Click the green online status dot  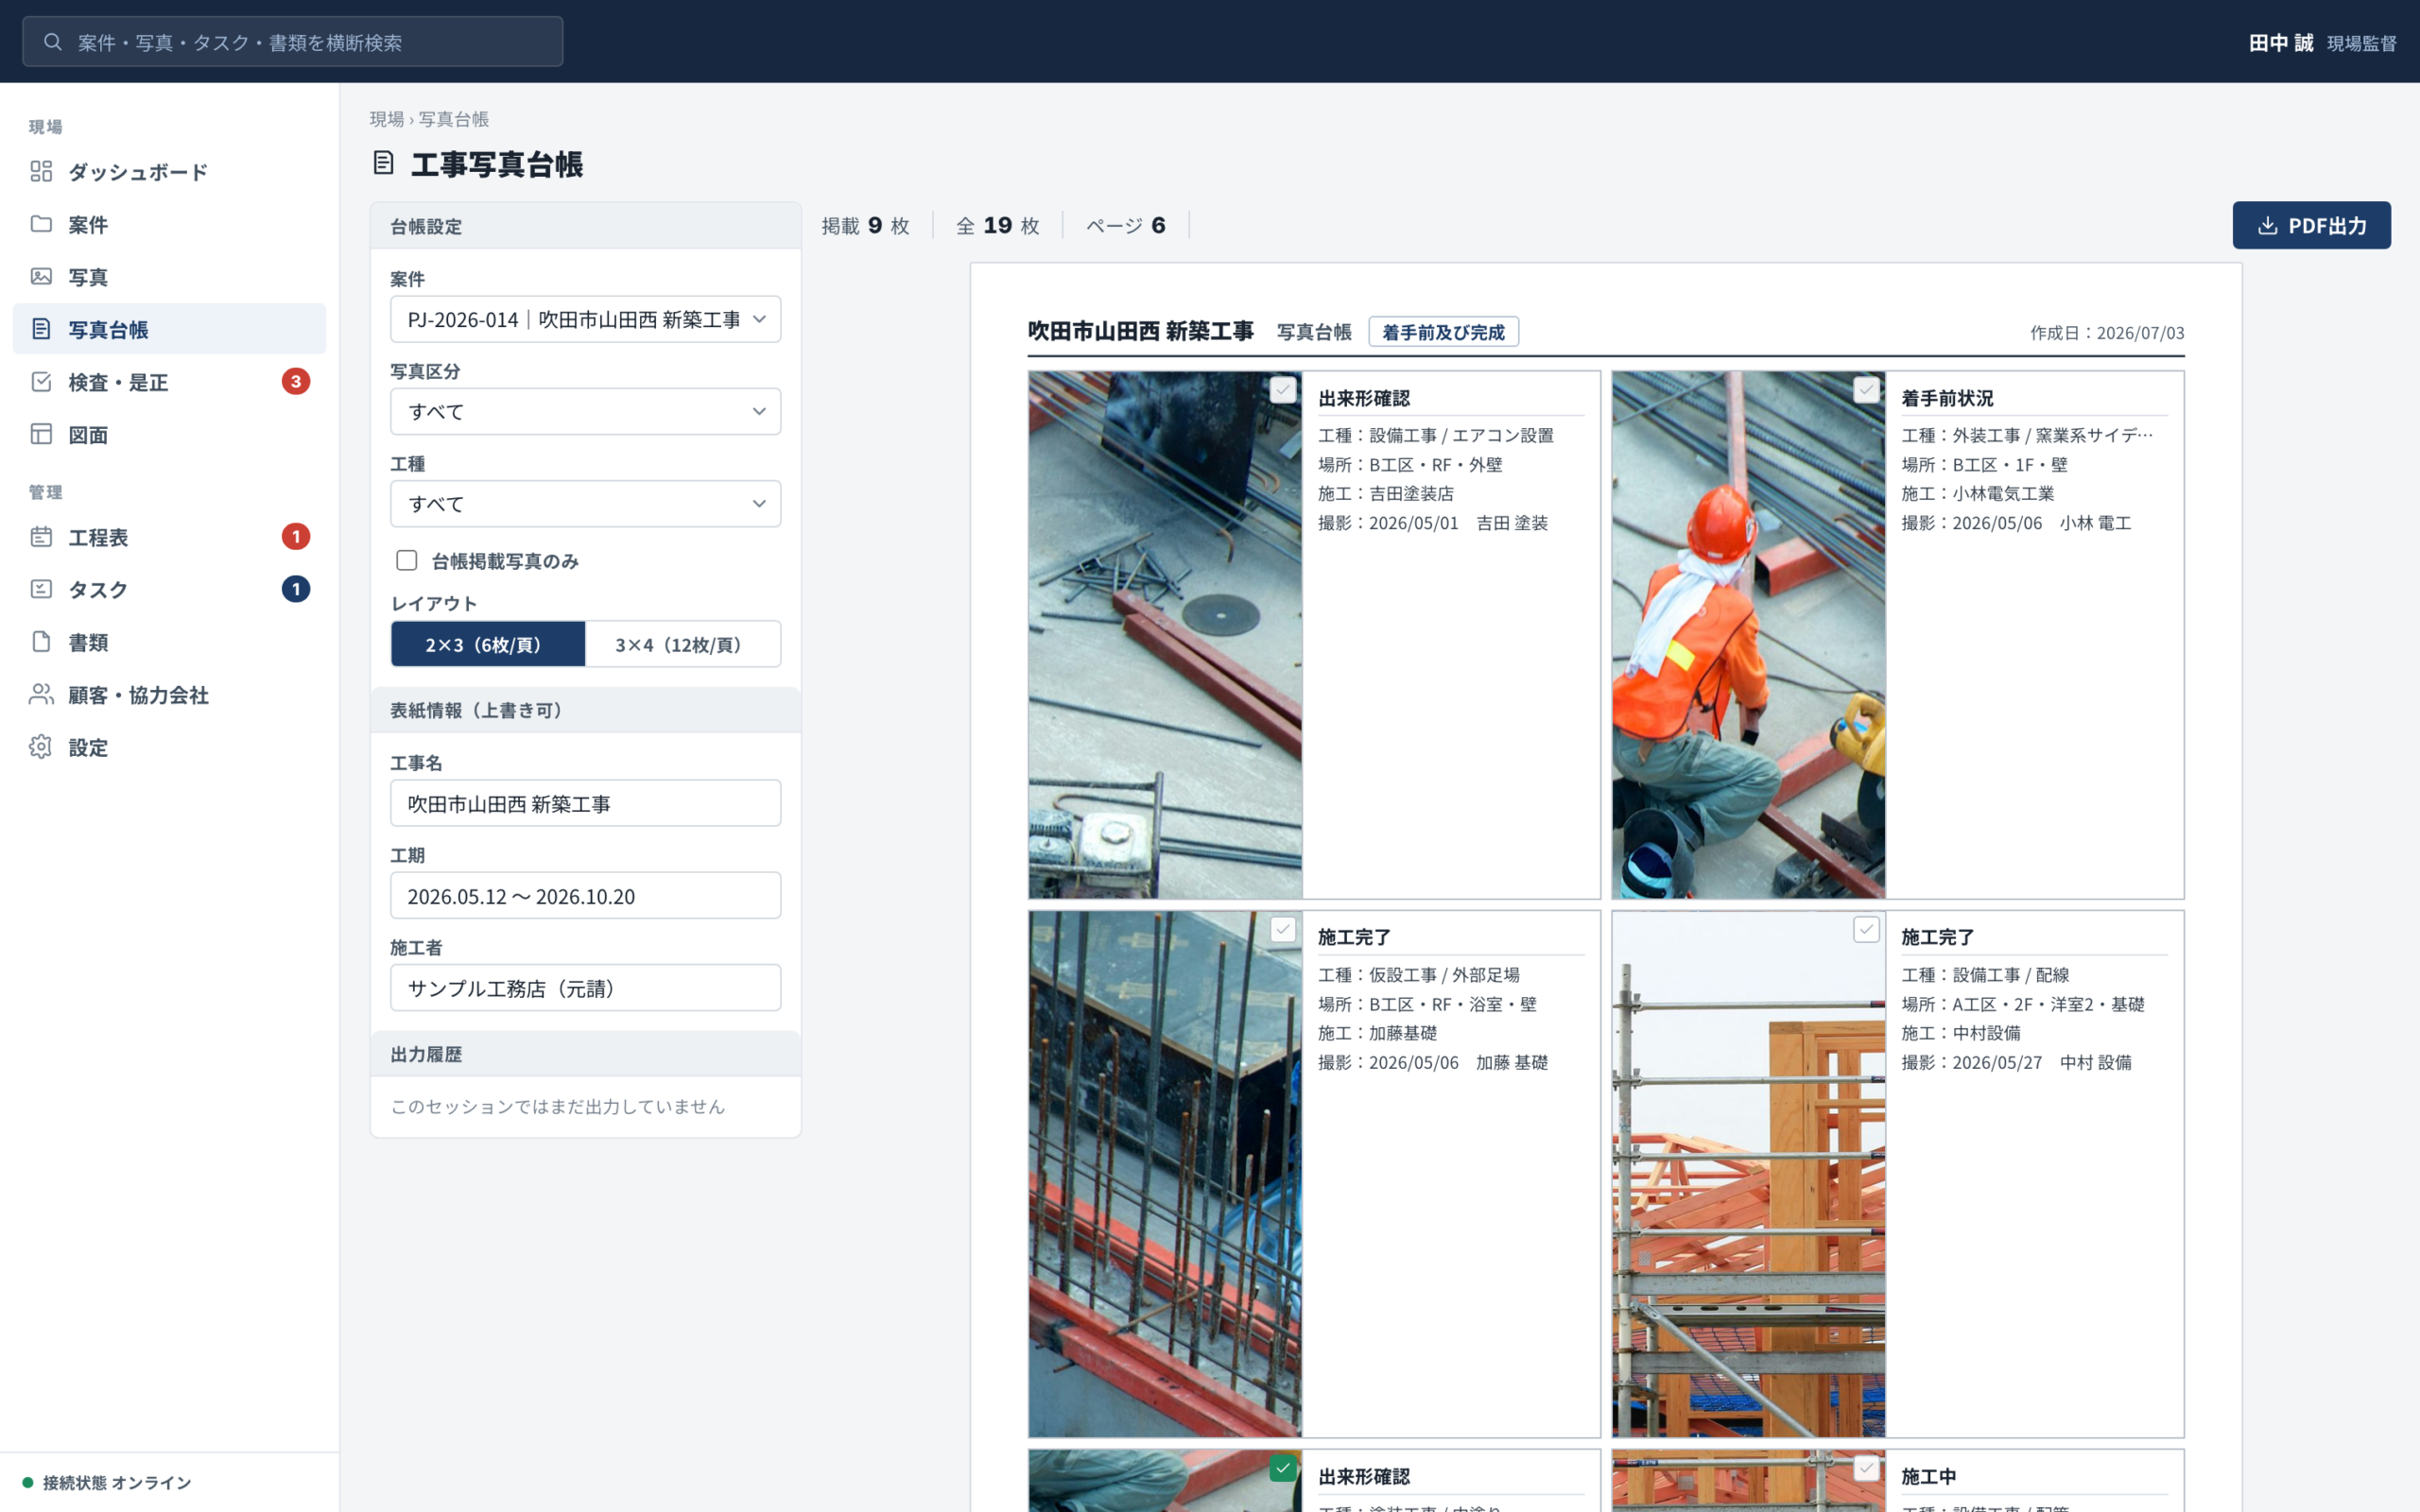click(28, 1482)
